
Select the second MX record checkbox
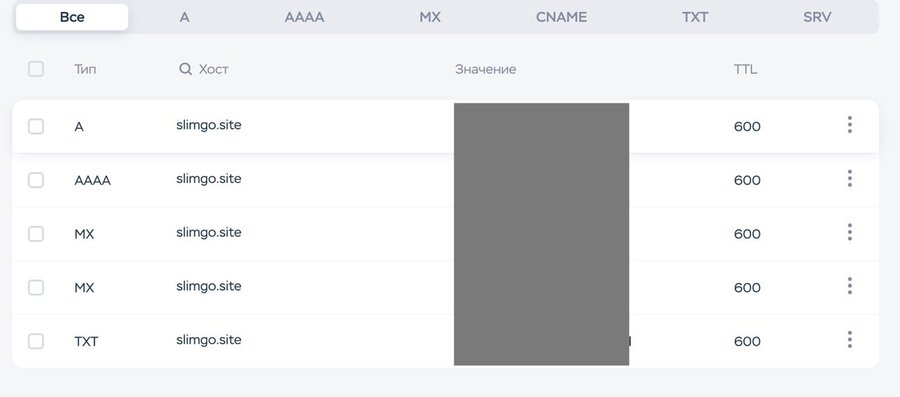pos(36,287)
